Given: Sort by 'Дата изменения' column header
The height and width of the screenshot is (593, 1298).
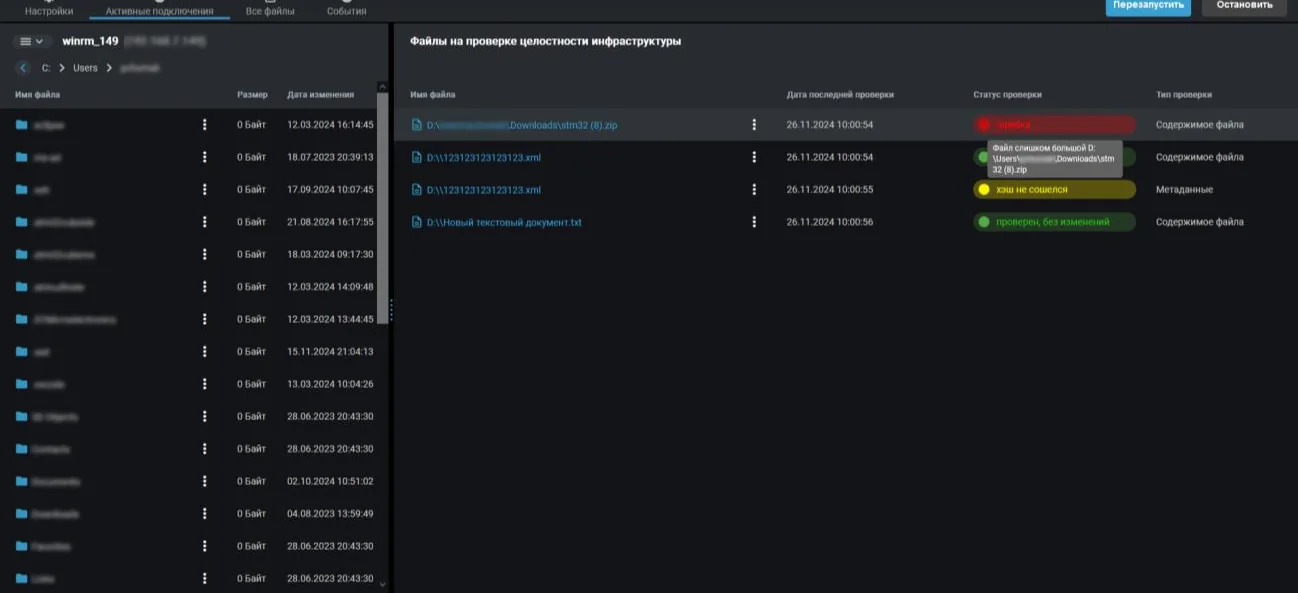Looking at the screenshot, I should pos(320,95).
